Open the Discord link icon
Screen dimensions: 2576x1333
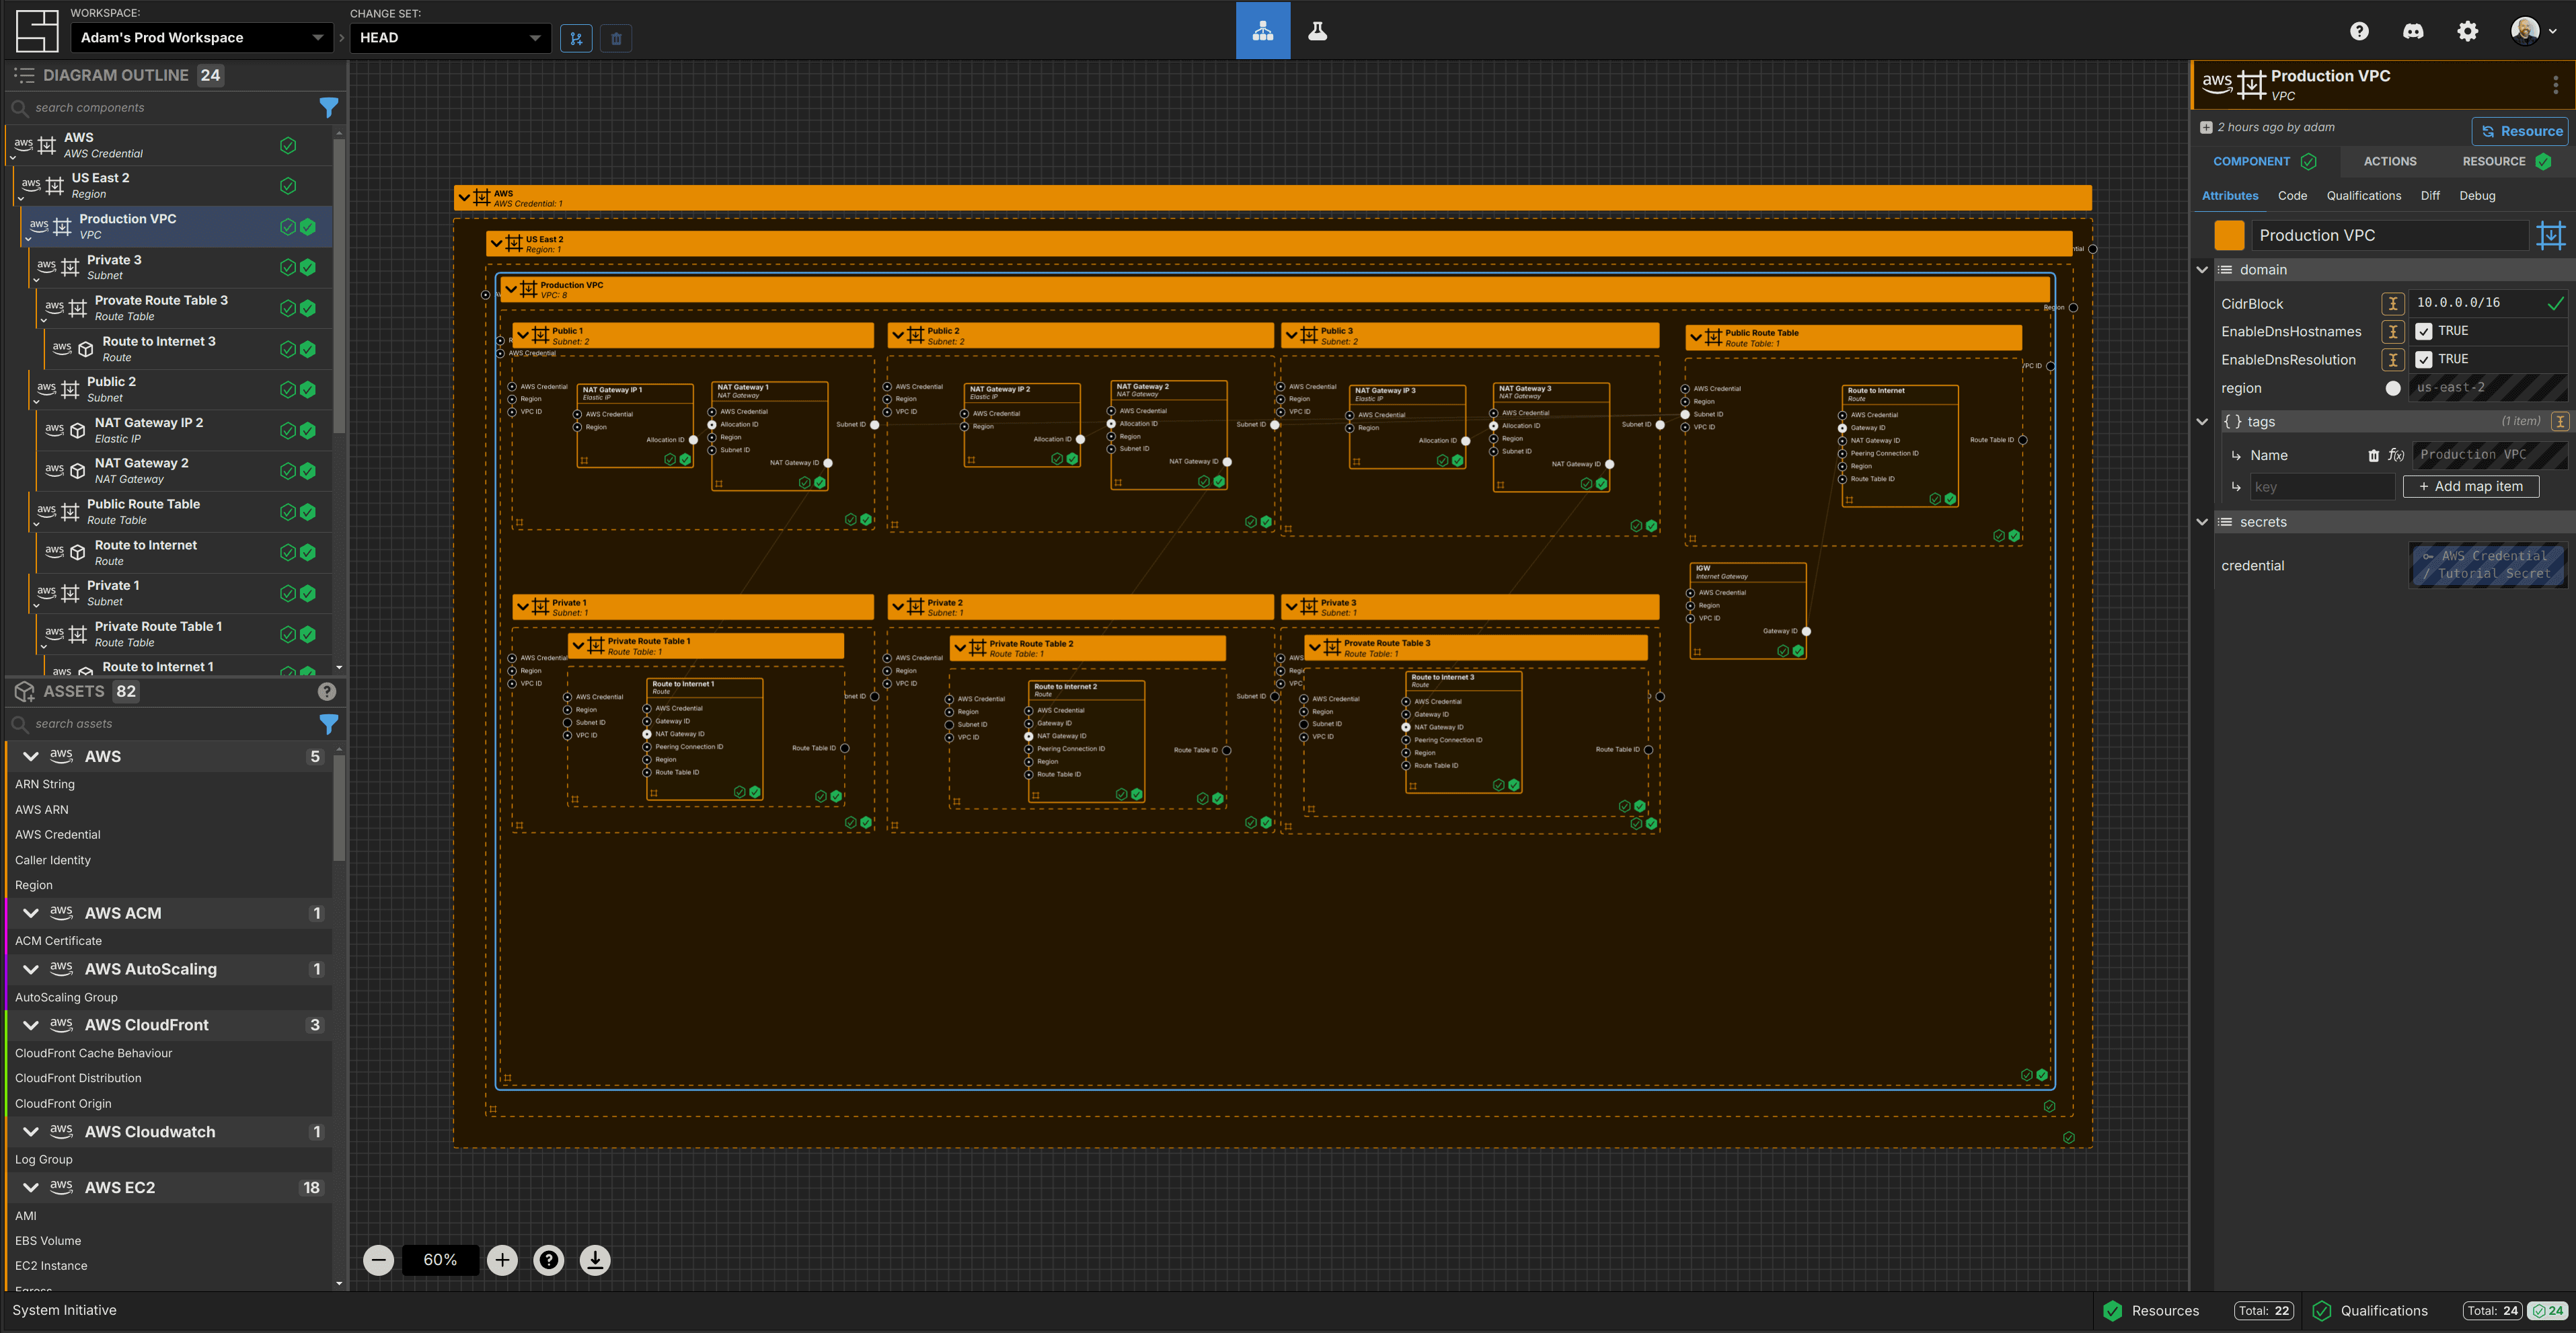tap(2413, 31)
